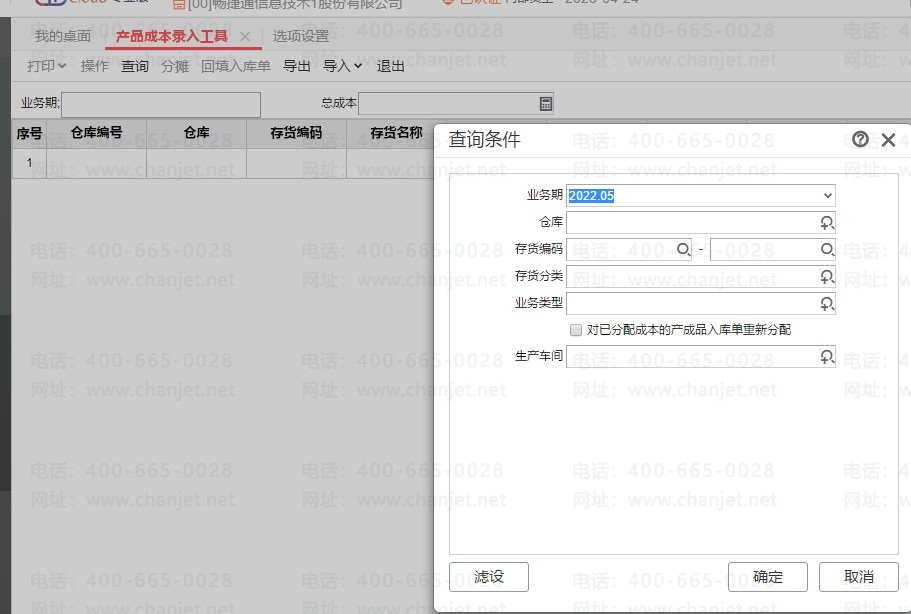Click the 仓库 column header
Viewport: 911px width, 614px height.
[196, 134]
